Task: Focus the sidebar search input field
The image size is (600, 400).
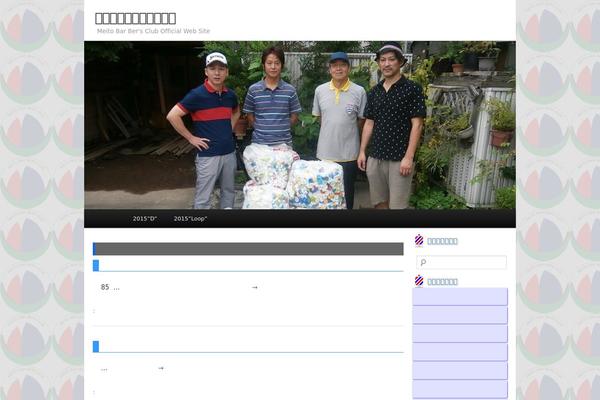Action: (x=461, y=262)
